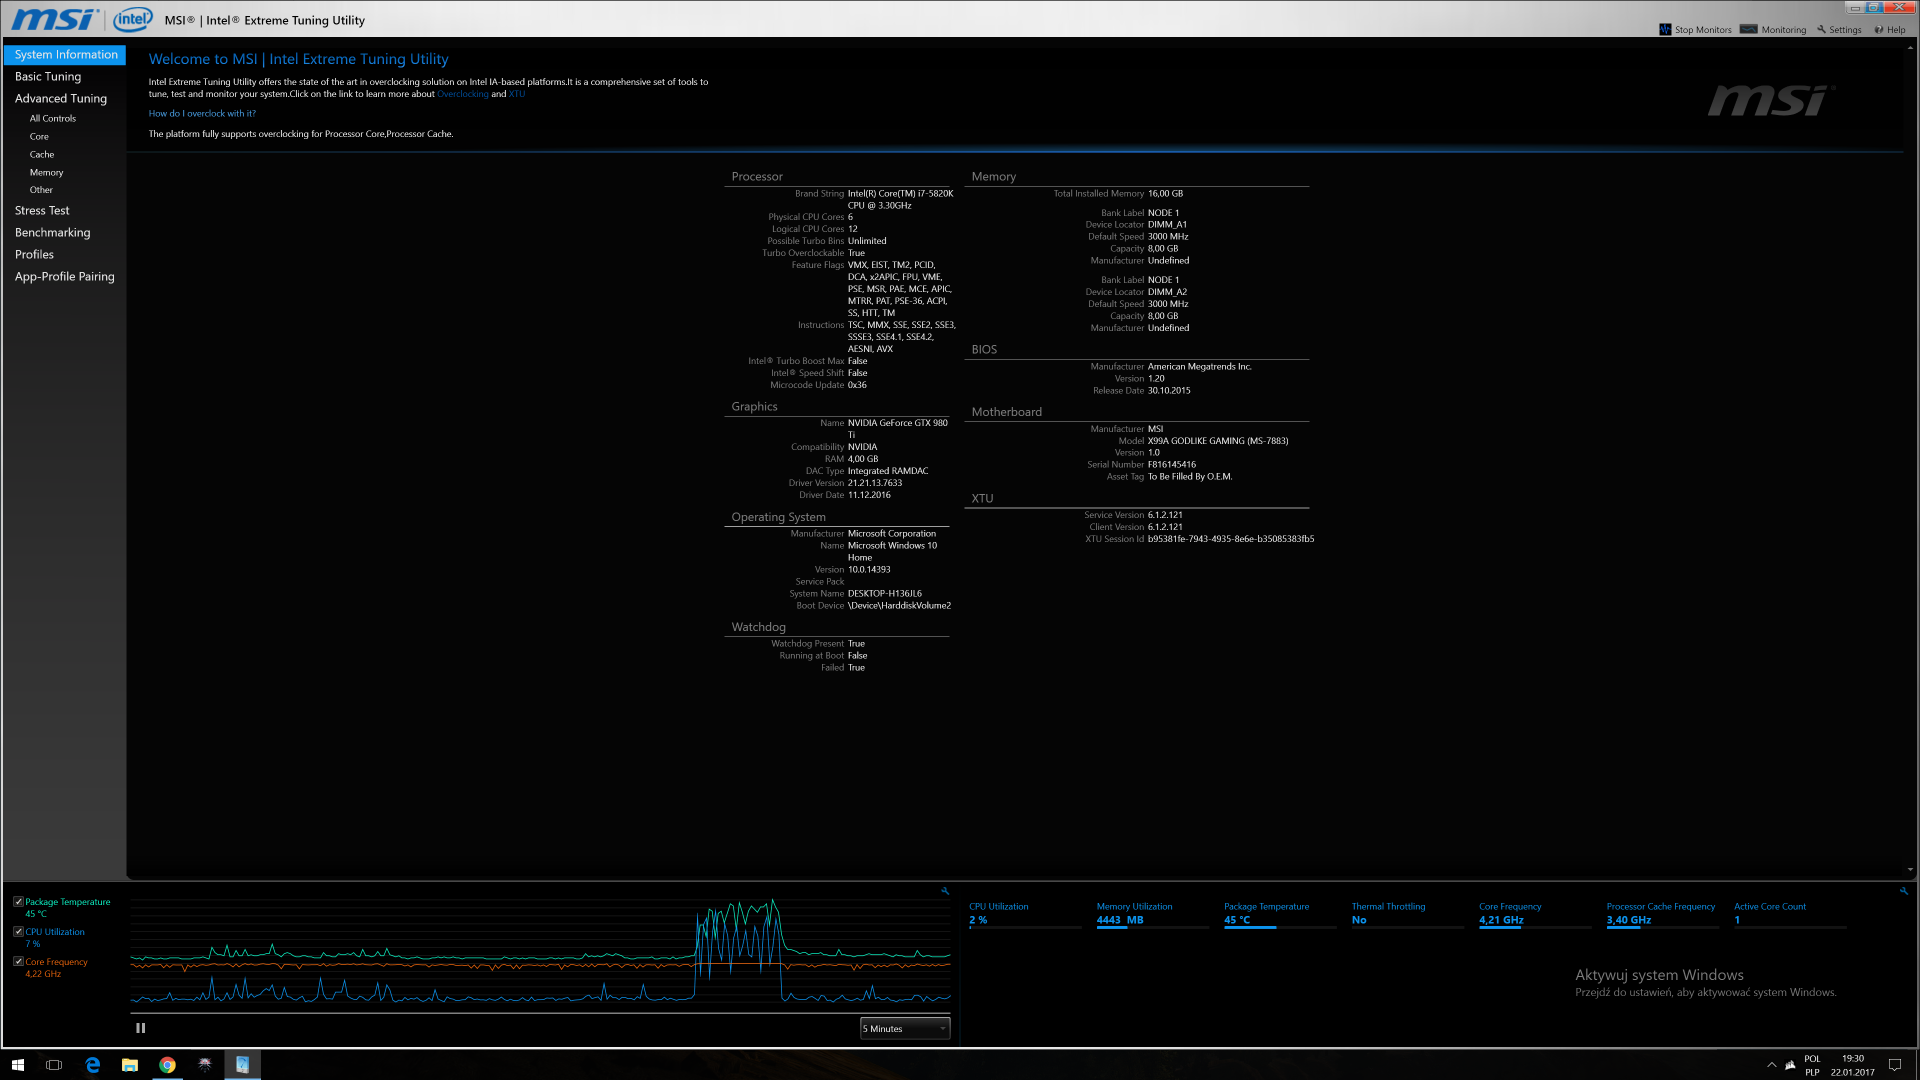Open the Profiles section
1920x1080 pixels.
click(x=34, y=255)
